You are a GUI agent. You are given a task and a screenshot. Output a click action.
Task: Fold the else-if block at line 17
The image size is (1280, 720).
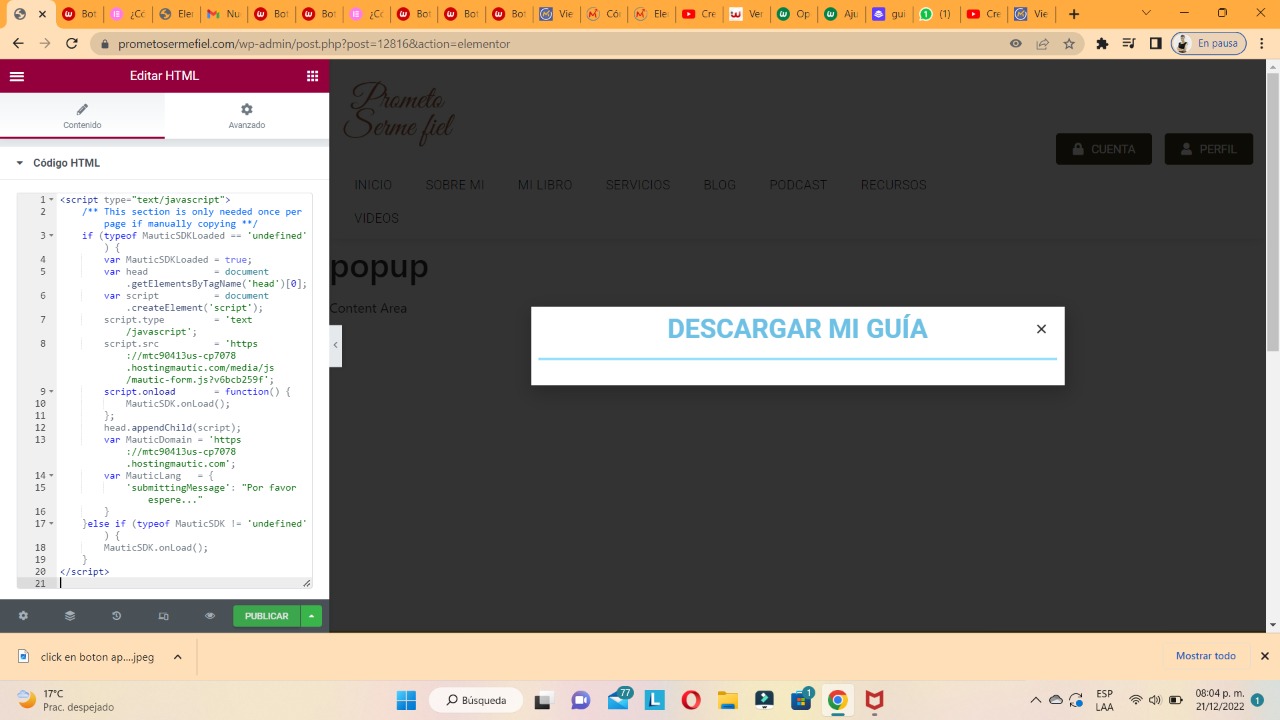pos(51,524)
